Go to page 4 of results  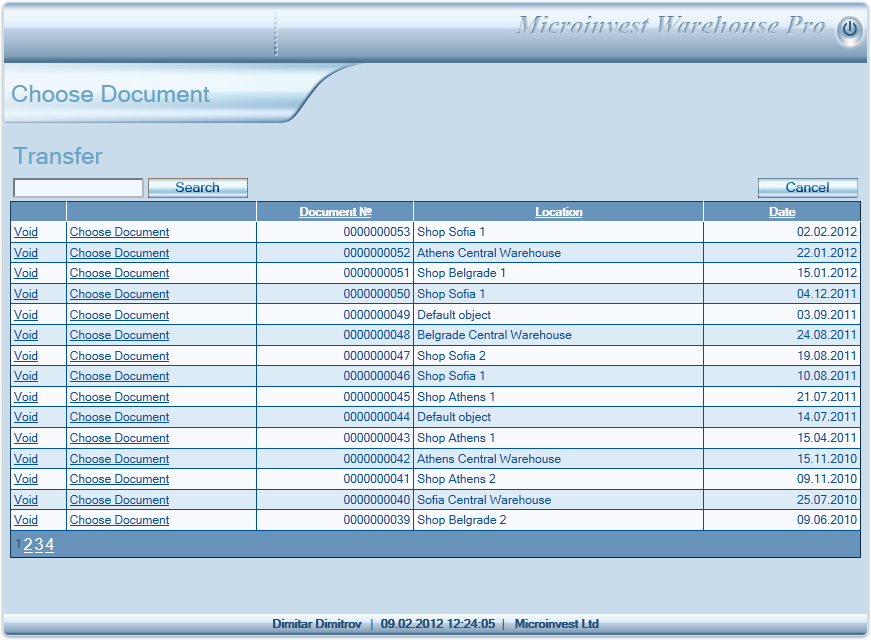tap(49, 545)
